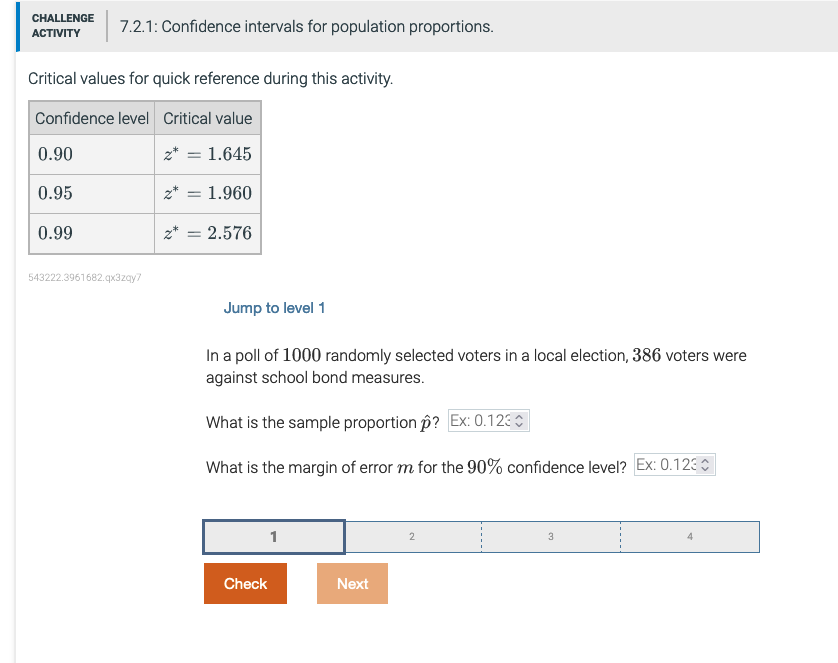
Task: Click the number 386 in the poll question
Action: click(647, 355)
